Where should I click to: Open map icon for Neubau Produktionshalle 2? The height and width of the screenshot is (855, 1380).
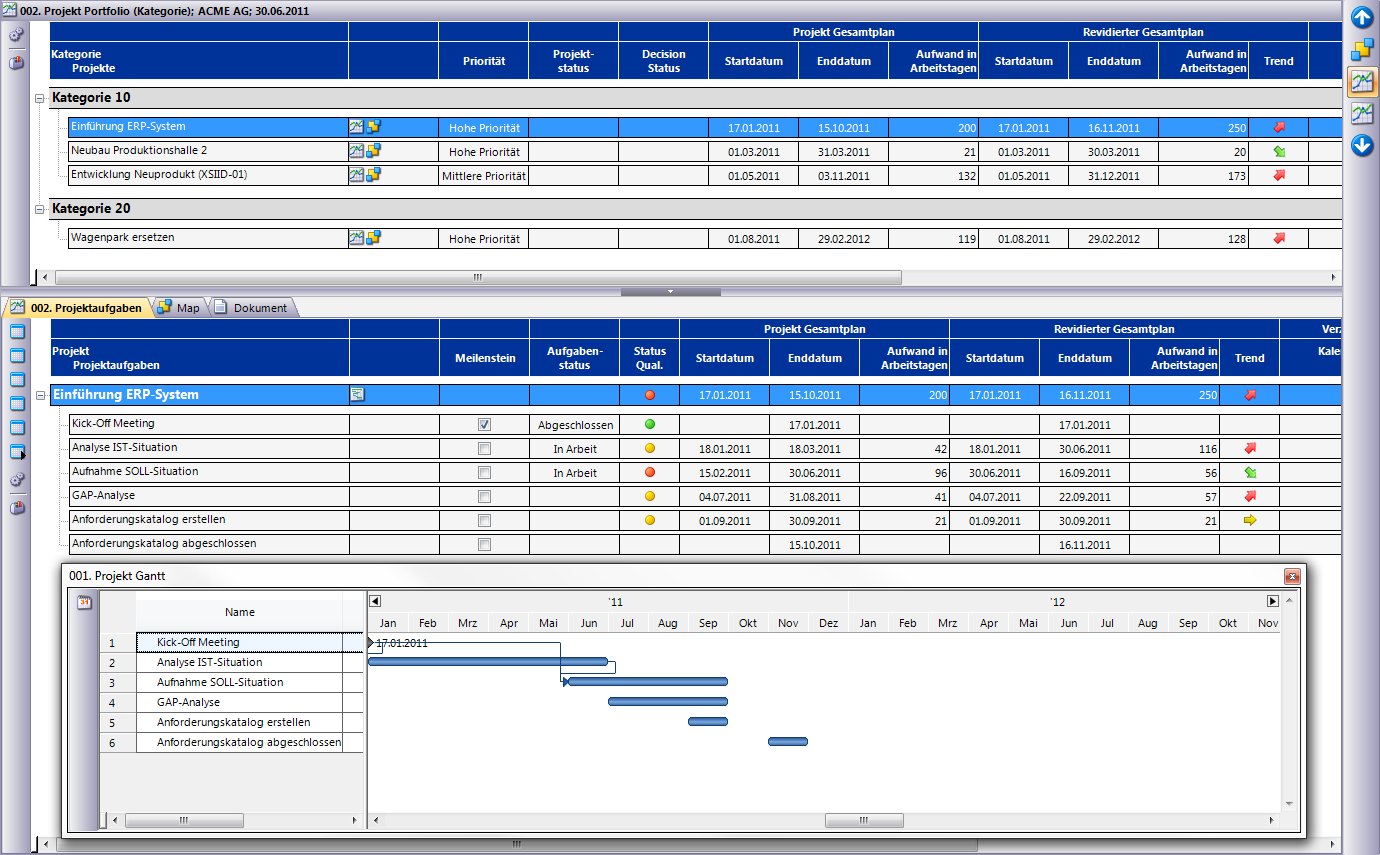coord(373,151)
